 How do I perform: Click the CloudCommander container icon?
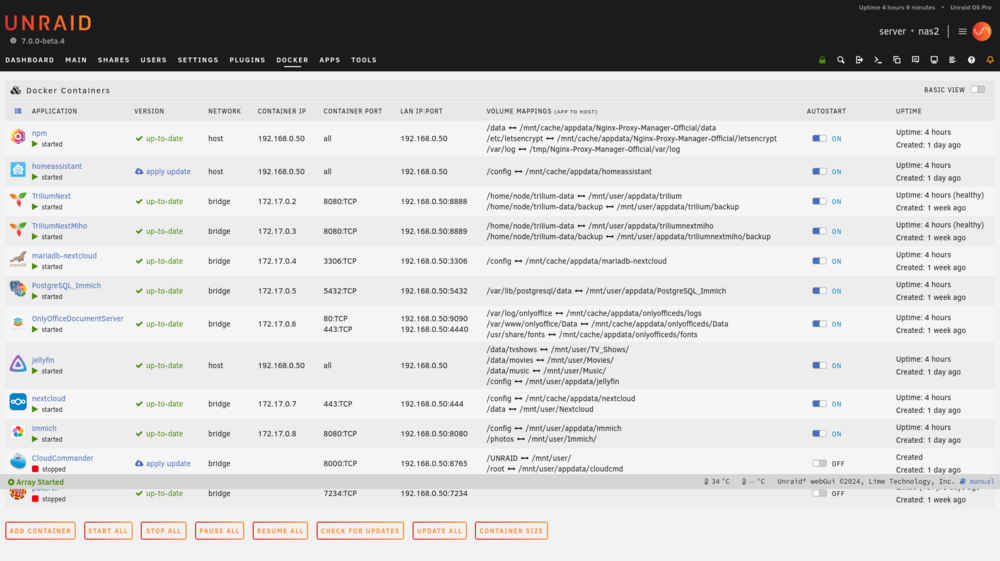coord(18,461)
